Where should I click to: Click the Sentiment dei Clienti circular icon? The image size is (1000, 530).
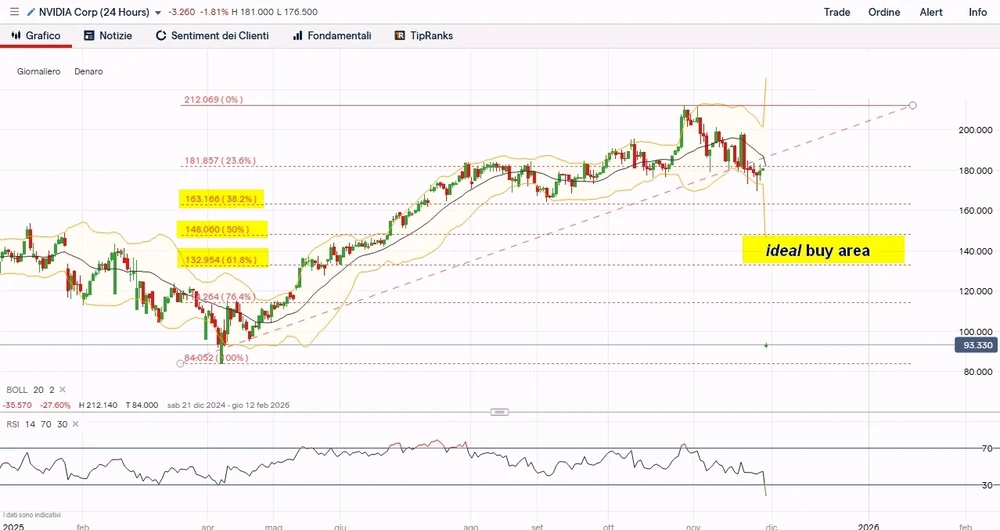[x=161, y=36]
